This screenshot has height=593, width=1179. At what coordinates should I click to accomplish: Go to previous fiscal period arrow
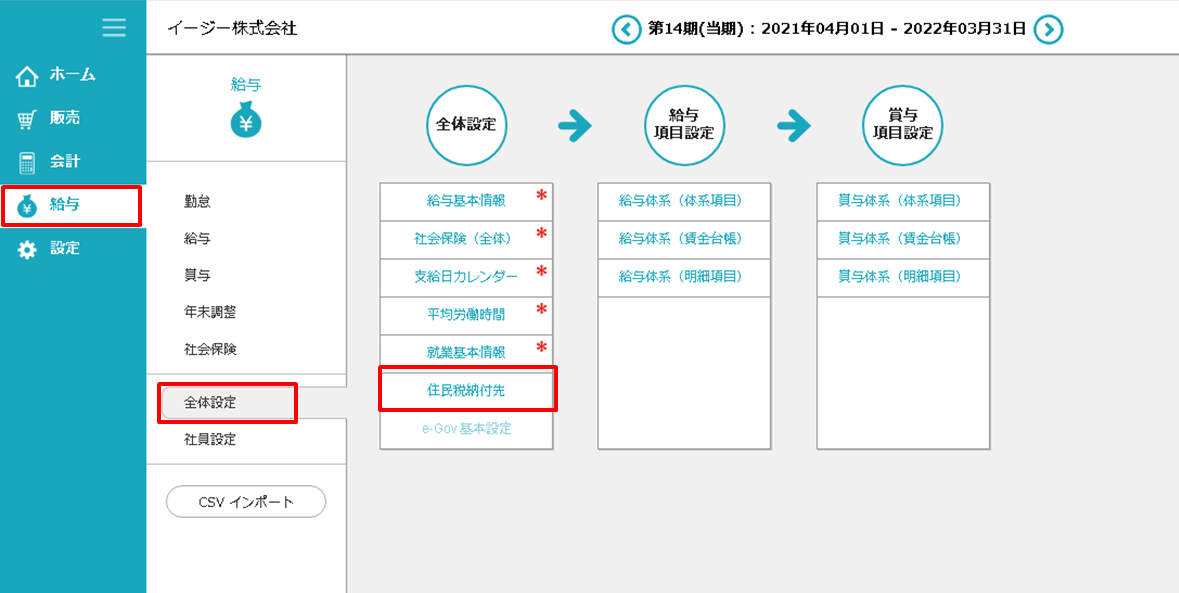626,29
